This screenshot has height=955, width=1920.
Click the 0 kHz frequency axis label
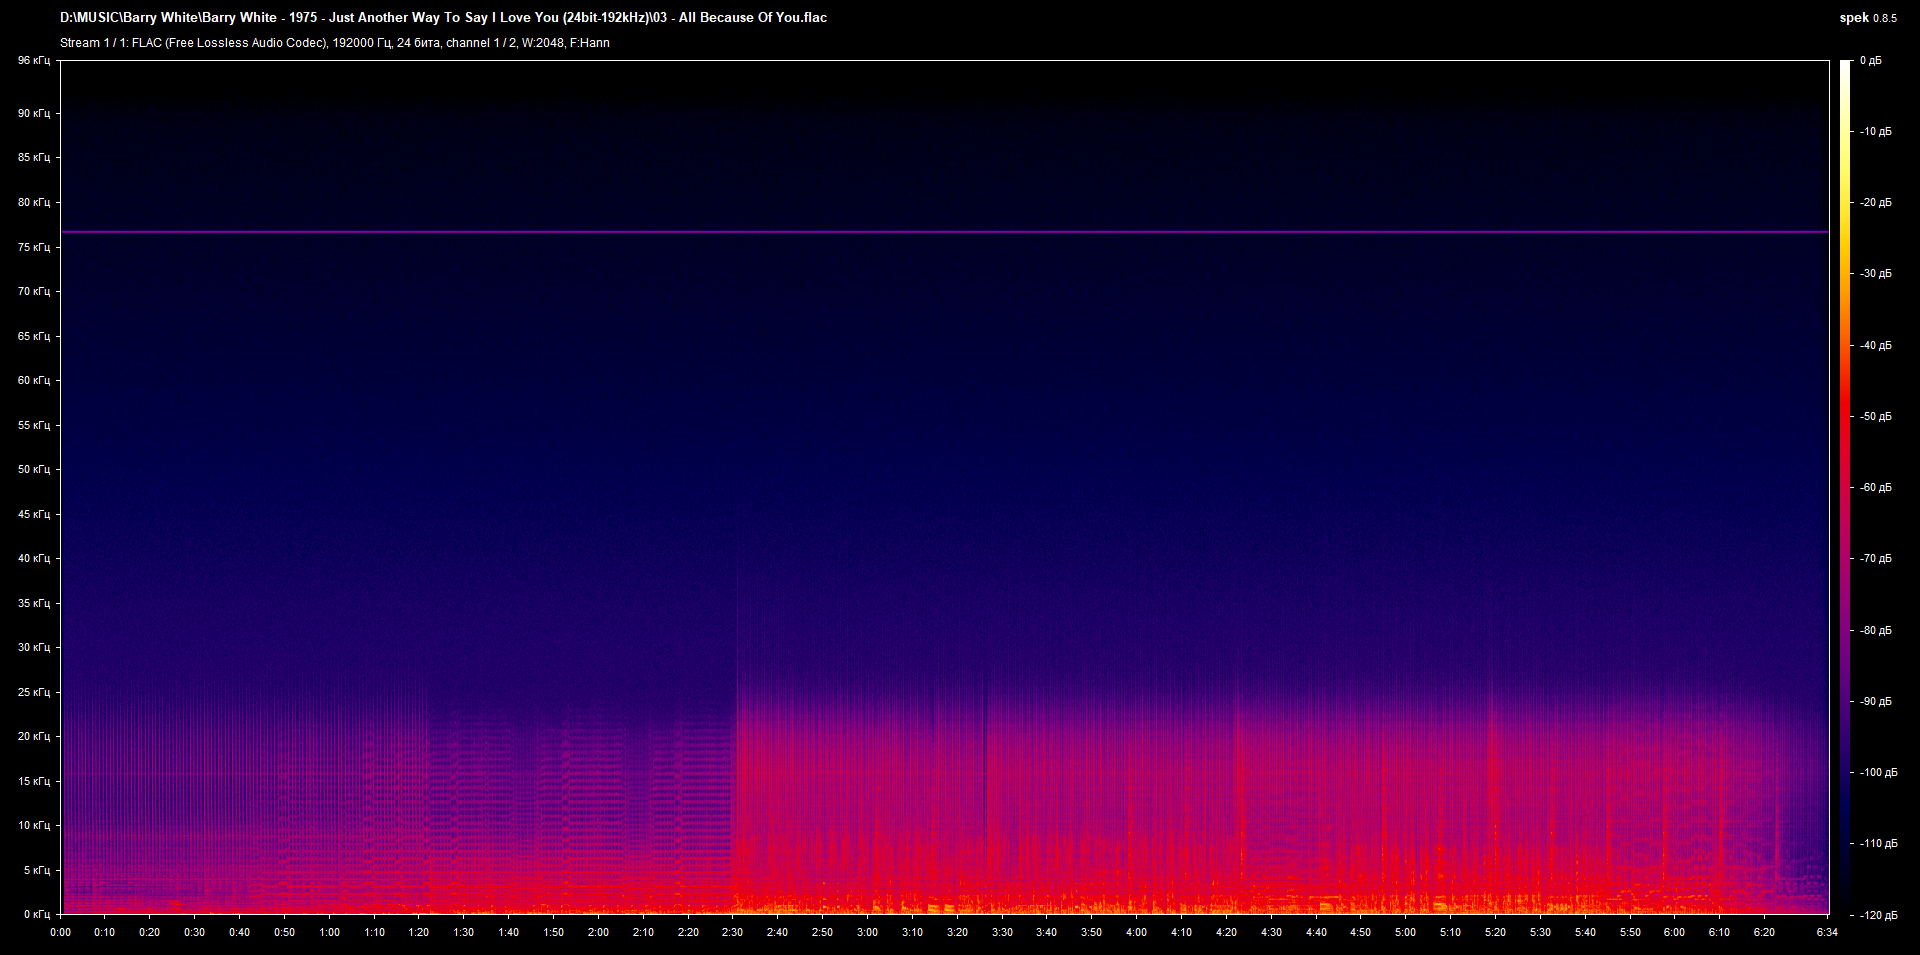34,914
